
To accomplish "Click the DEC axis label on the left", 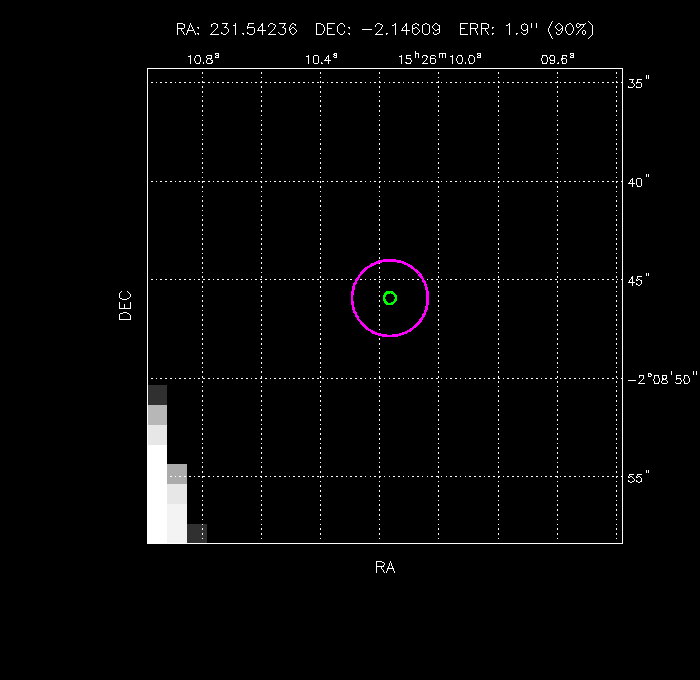I will click(x=125, y=305).
